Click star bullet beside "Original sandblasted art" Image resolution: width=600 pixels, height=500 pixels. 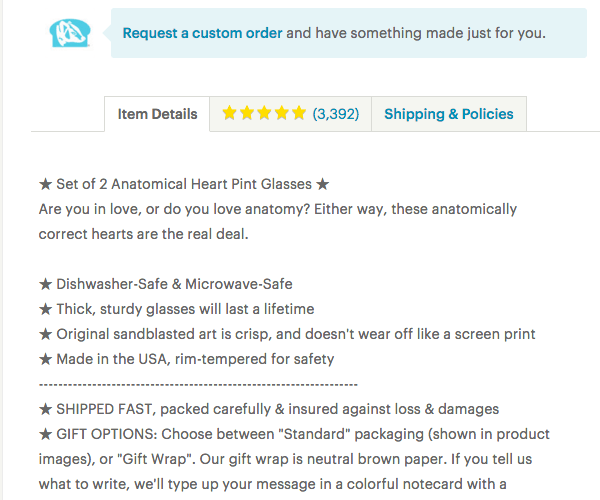coord(46,334)
